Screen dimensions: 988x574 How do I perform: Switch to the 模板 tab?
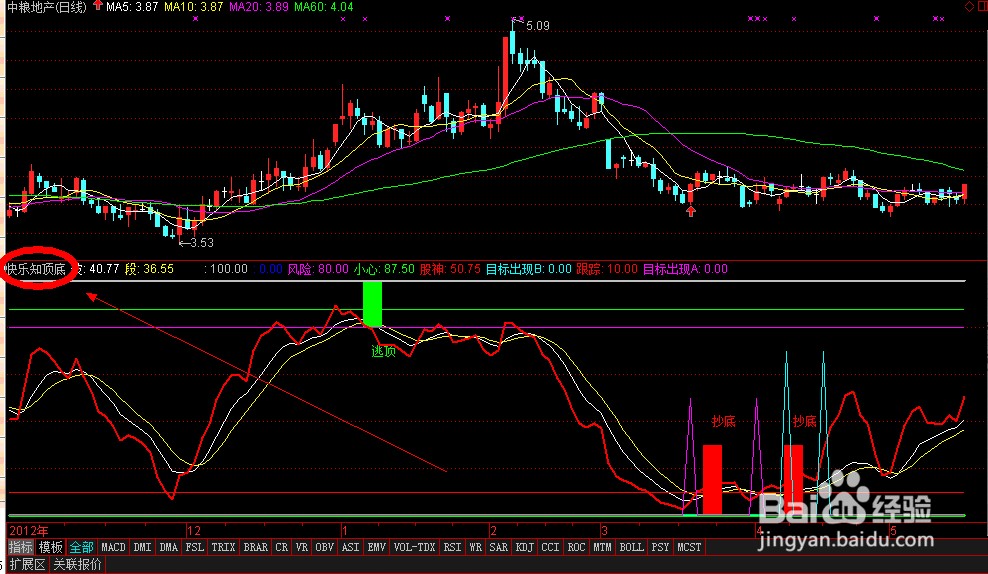click(50, 547)
